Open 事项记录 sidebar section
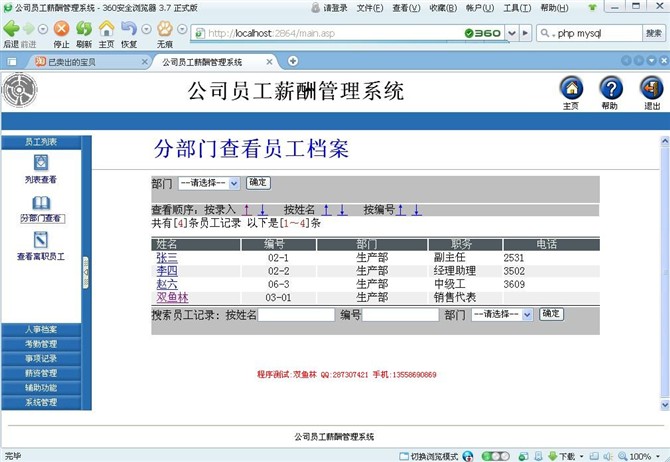 click(x=41, y=359)
